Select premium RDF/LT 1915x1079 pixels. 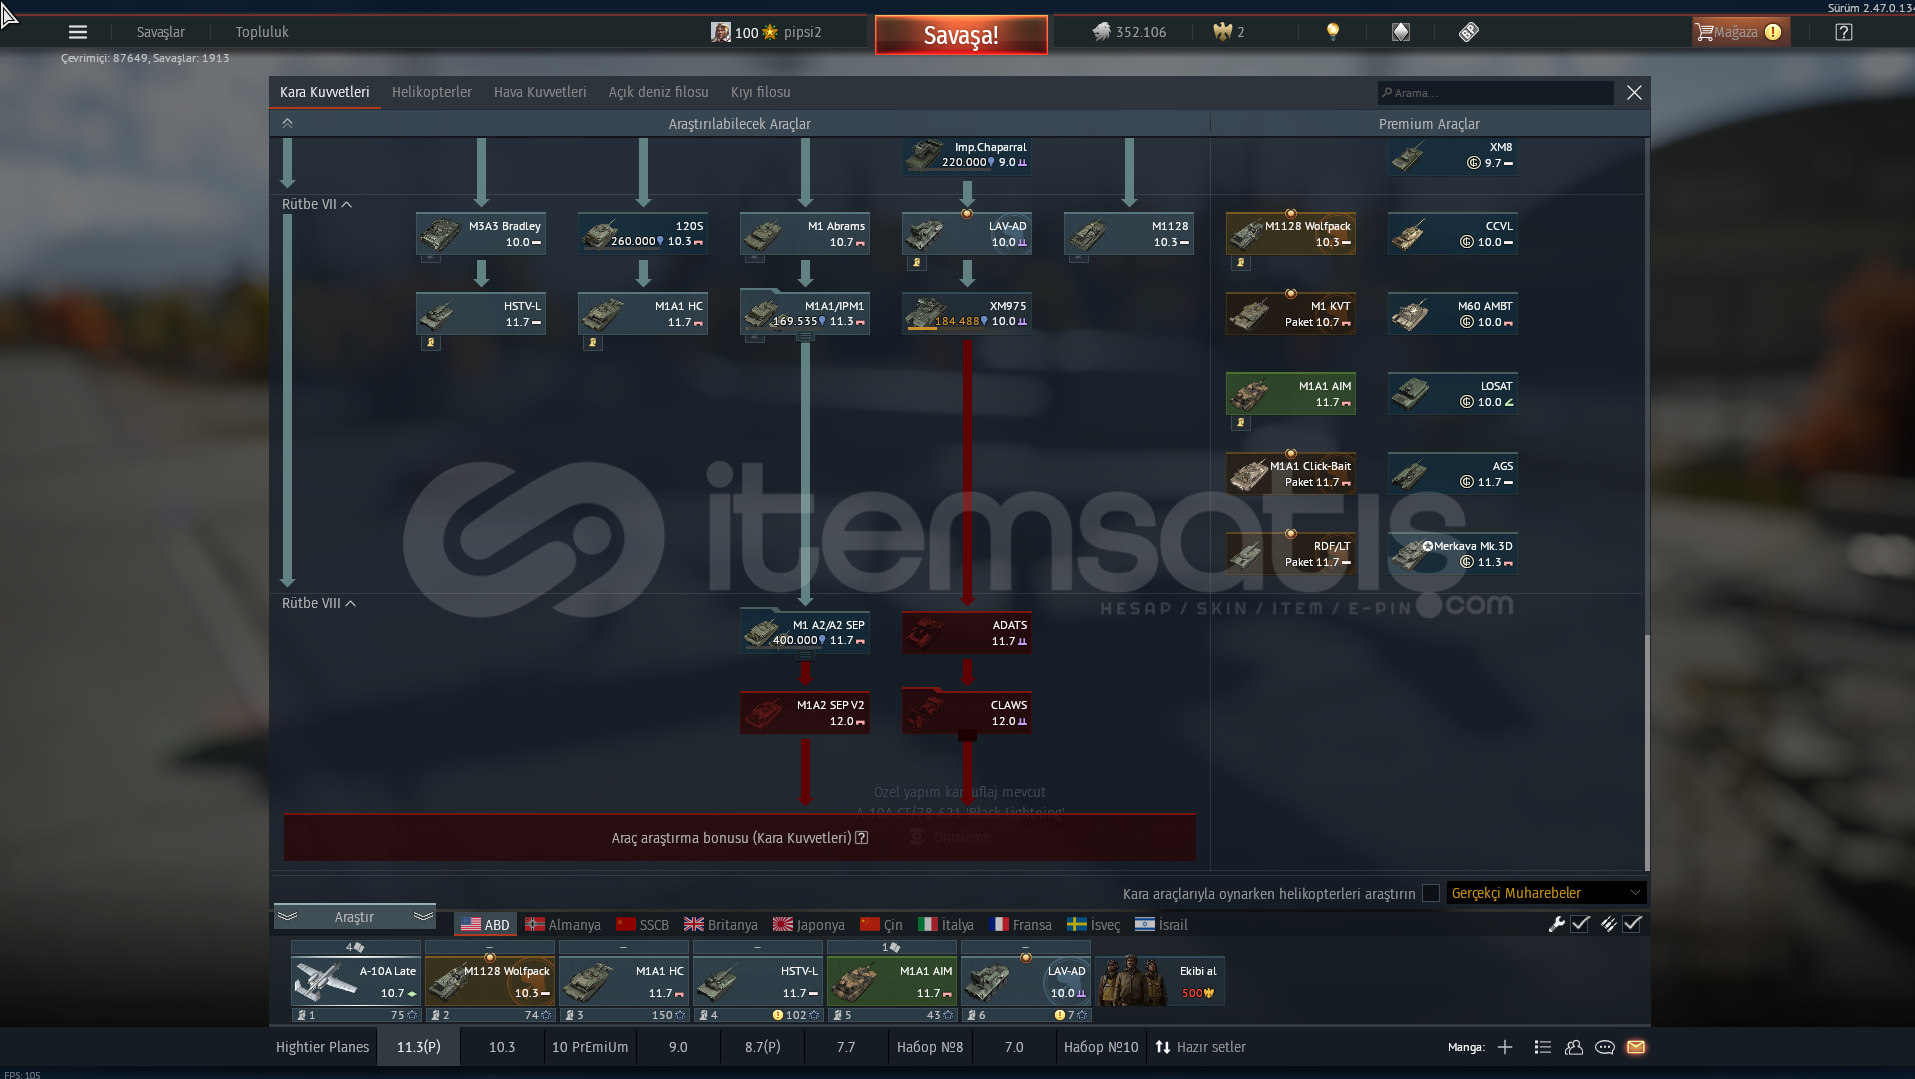tap(1291, 554)
